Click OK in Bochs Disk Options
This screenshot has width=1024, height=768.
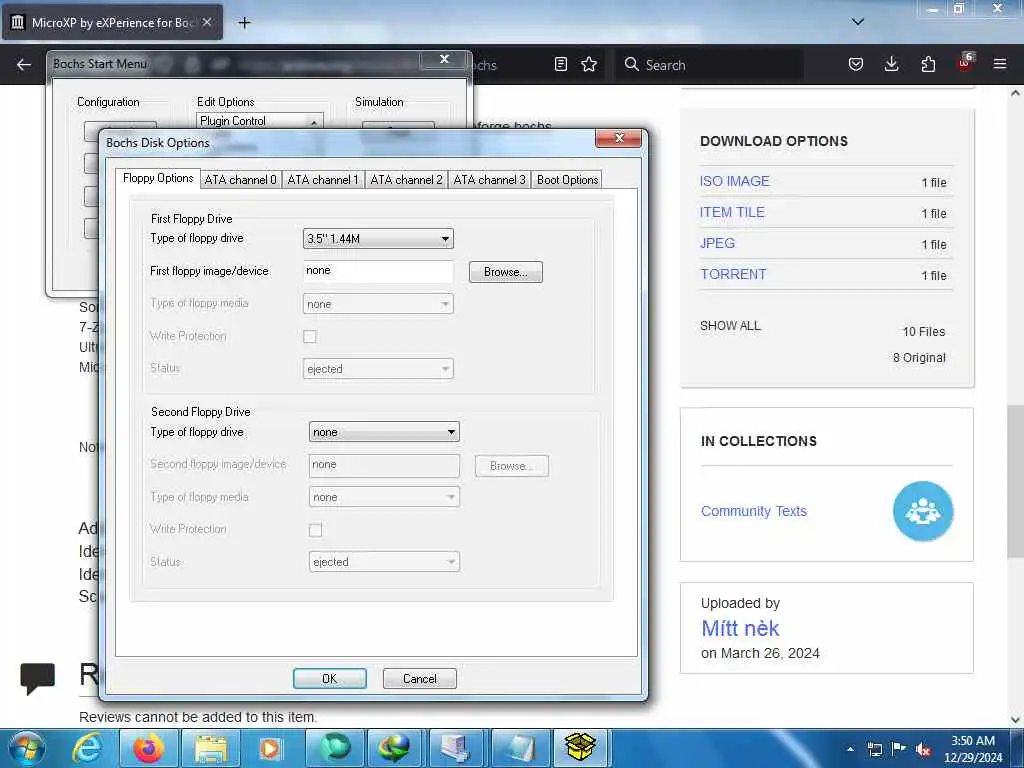click(330, 679)
